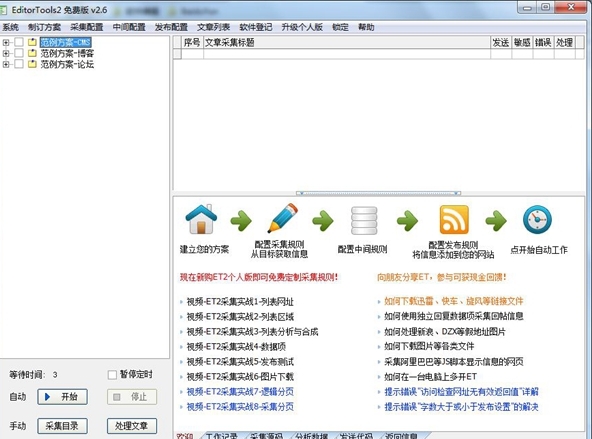Image resolution: width=592 pixels, height=439 pixels.
Task: Click the horizontal splitter handle between panes
Action: click(x=379, y=193)
